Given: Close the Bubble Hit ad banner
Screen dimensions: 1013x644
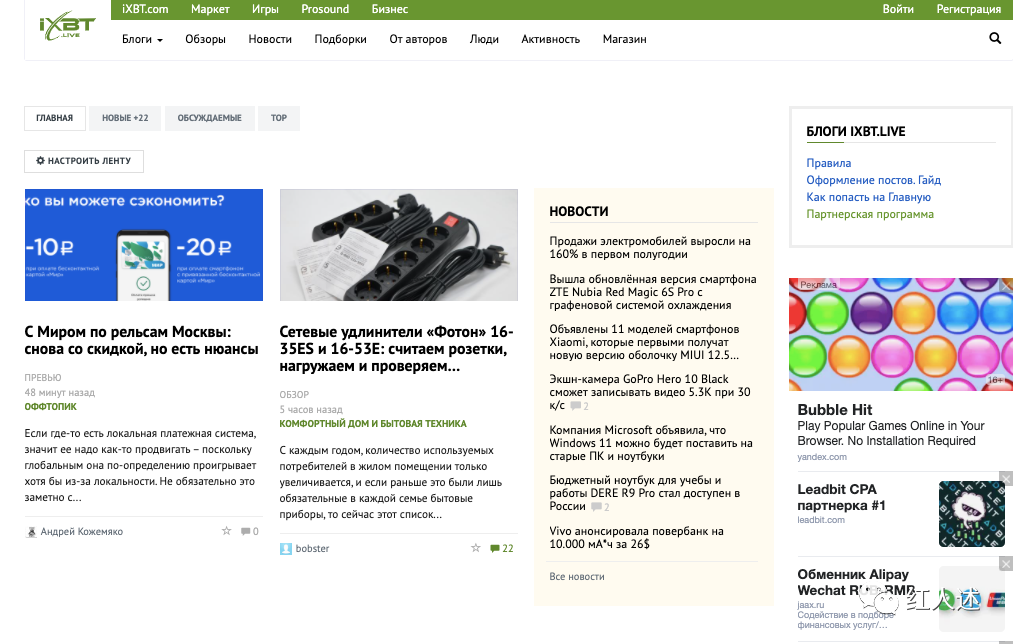Looking at the screenshot, I should (x=1006, y=285).
